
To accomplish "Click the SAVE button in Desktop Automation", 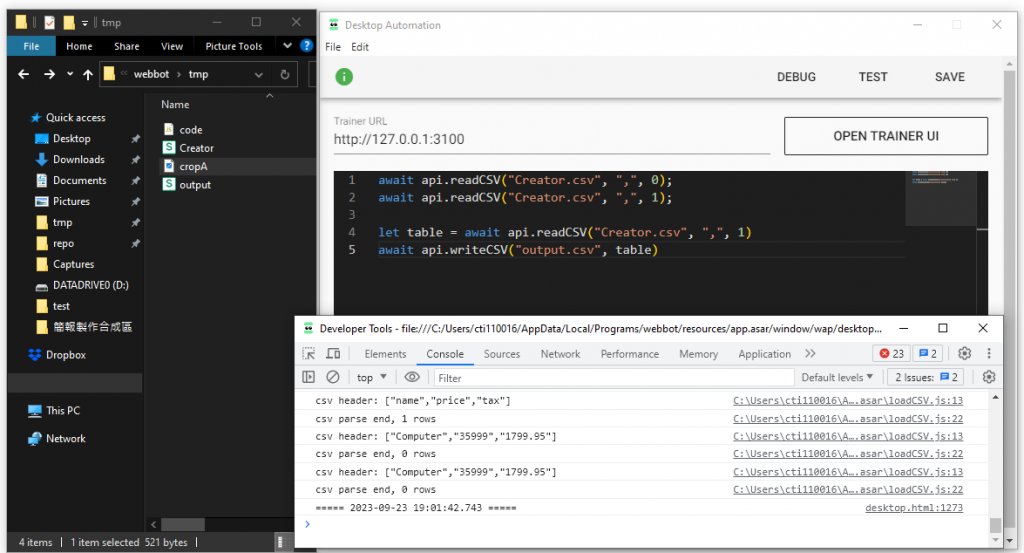I will 950,77.
